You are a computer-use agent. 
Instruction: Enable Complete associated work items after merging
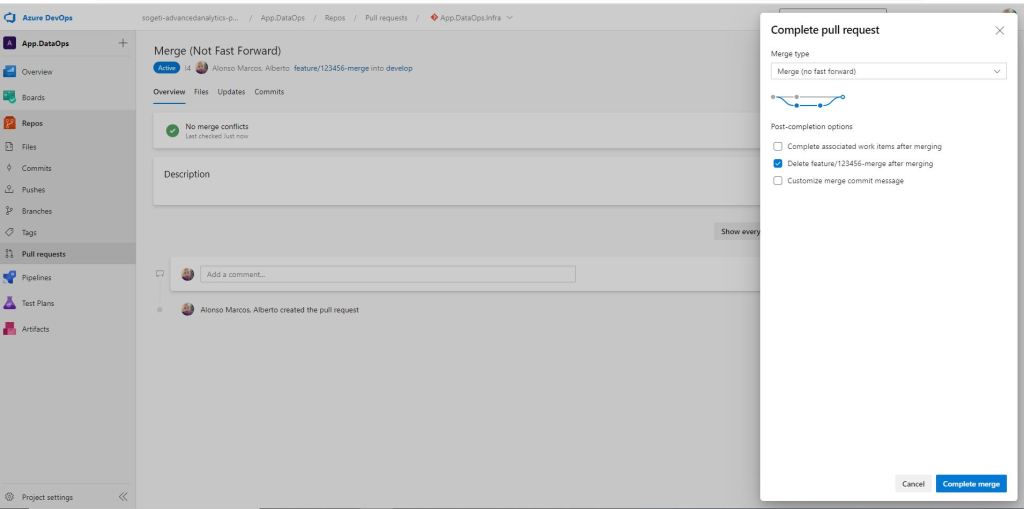[x=778, y=147]
